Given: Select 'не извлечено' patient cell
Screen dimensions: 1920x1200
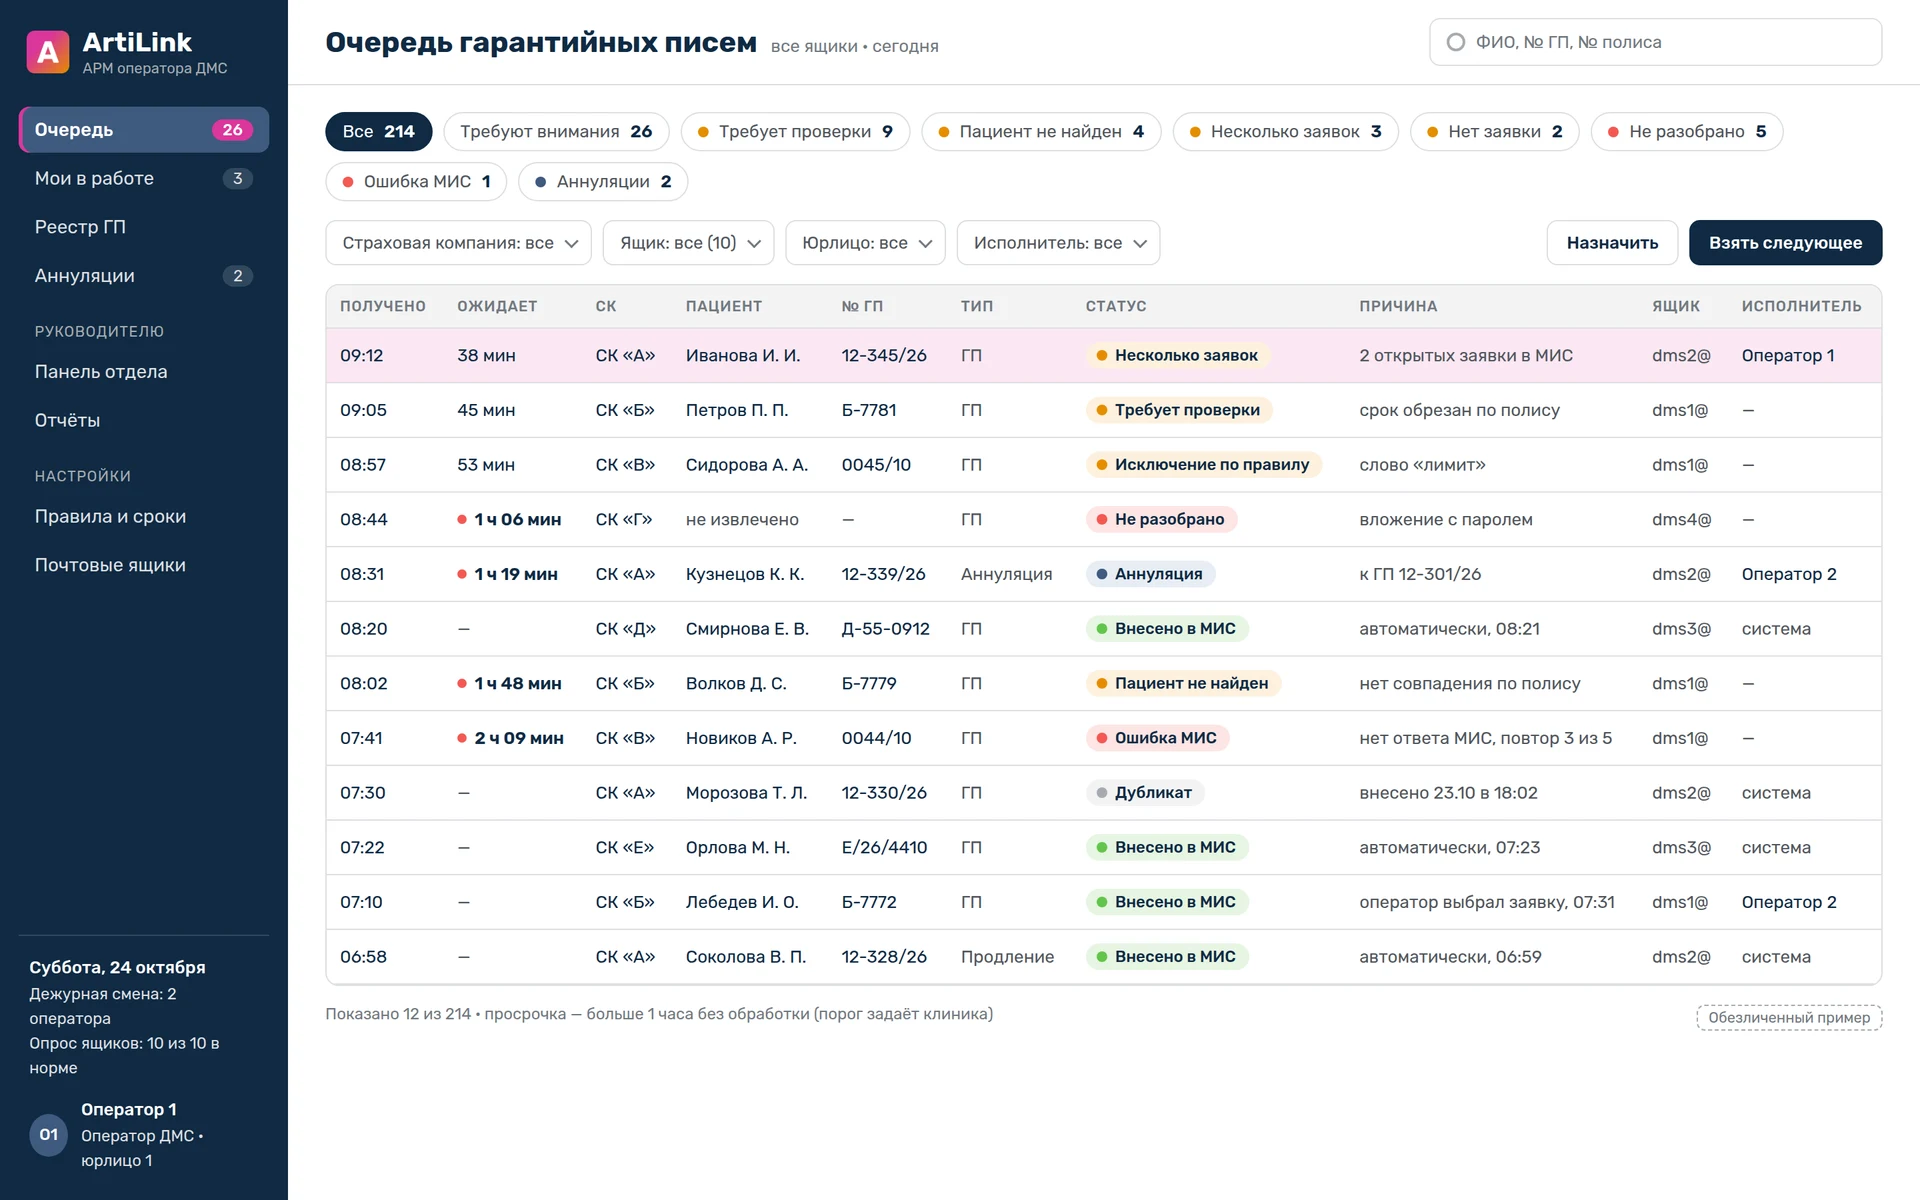Looking at the screenshot, I should click(x=742, y=520).
